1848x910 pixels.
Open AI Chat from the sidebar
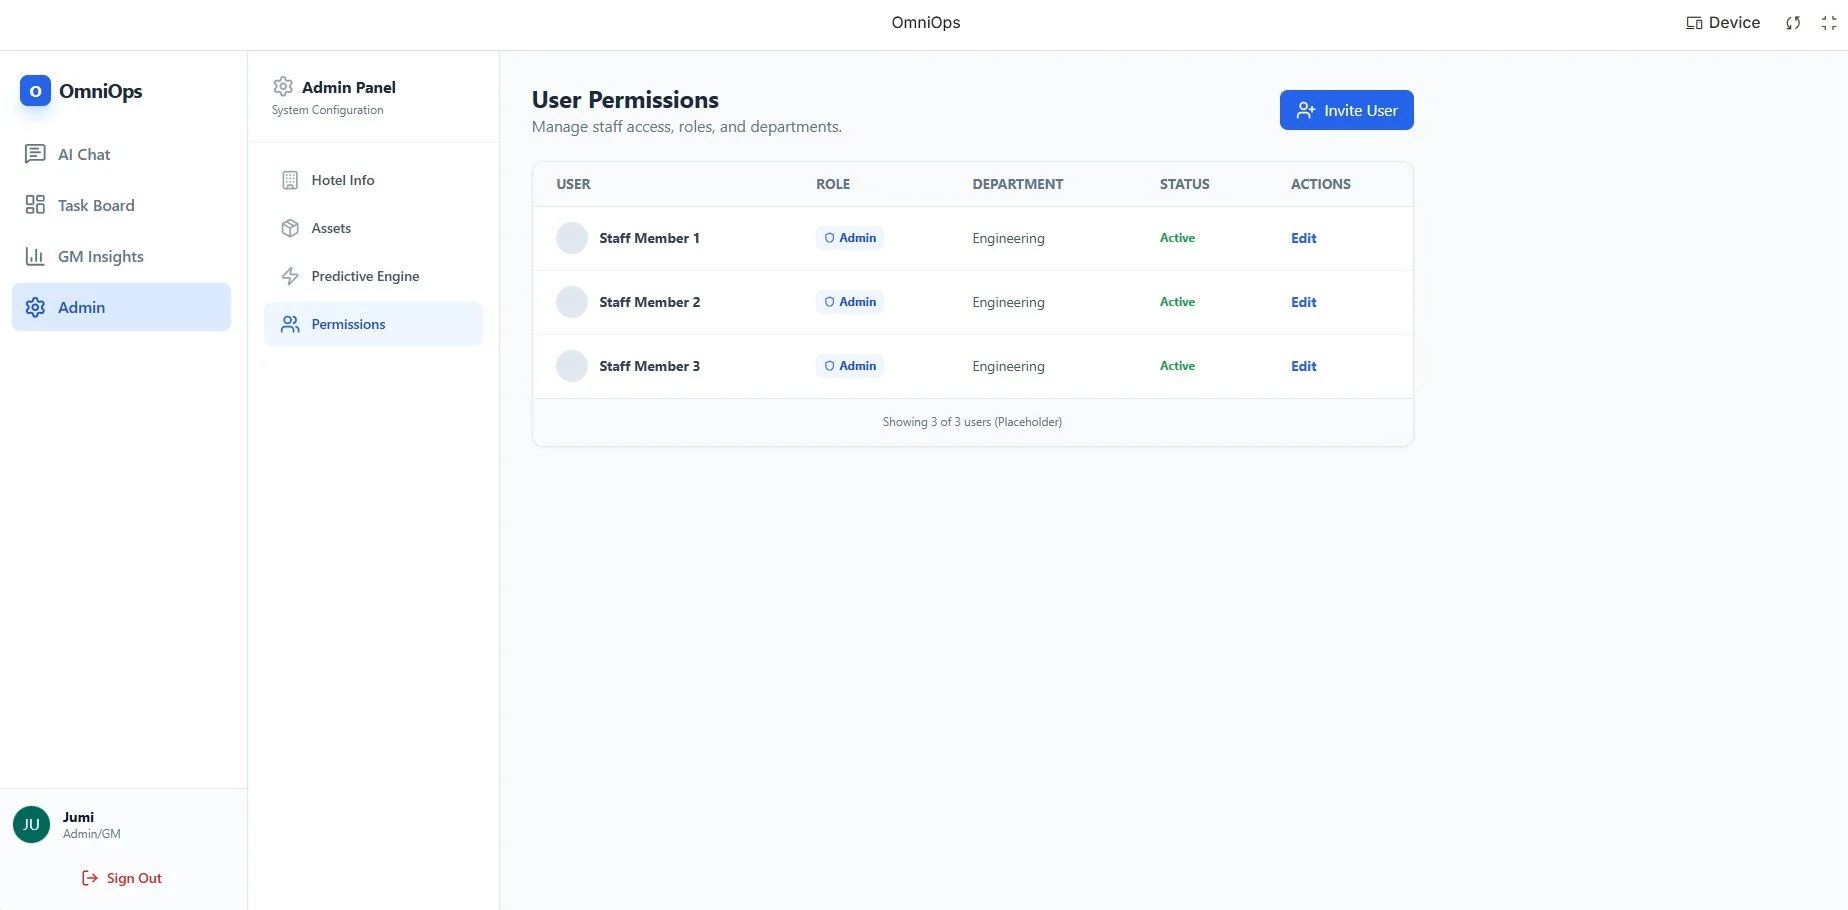pyautogui.click(x=121, y=154)
